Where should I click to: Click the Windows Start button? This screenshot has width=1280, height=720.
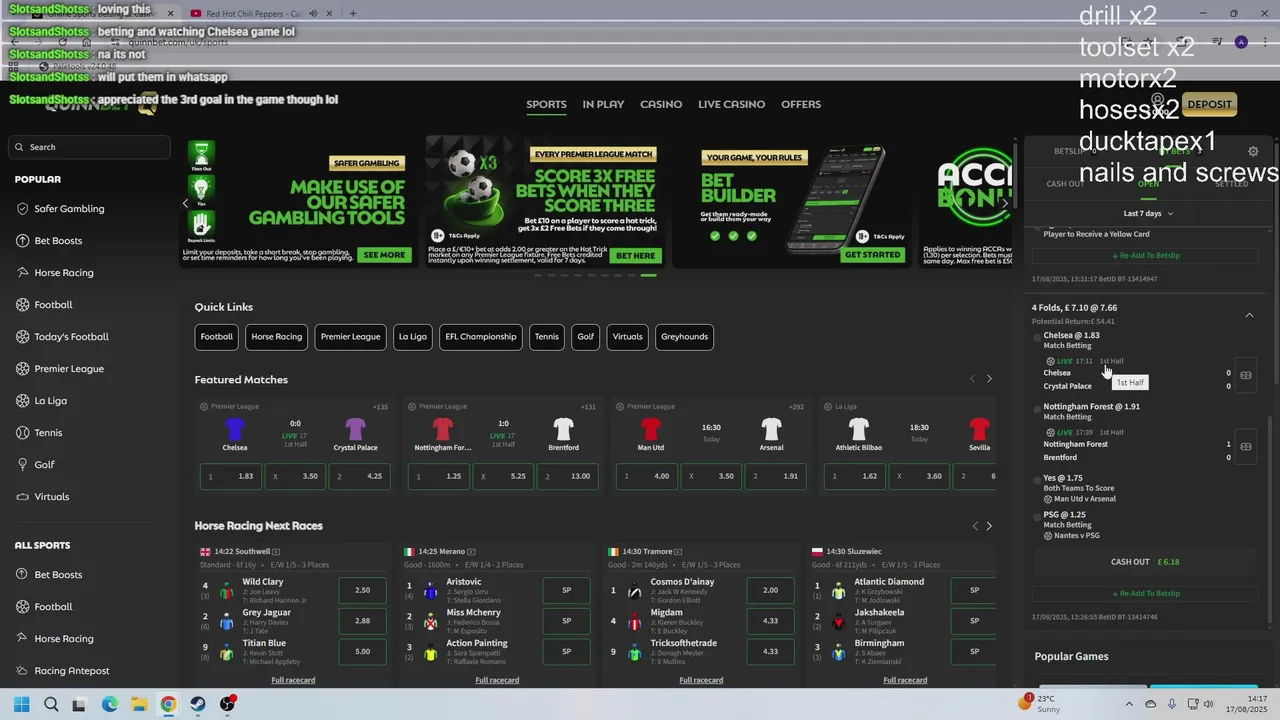point(22,704)
